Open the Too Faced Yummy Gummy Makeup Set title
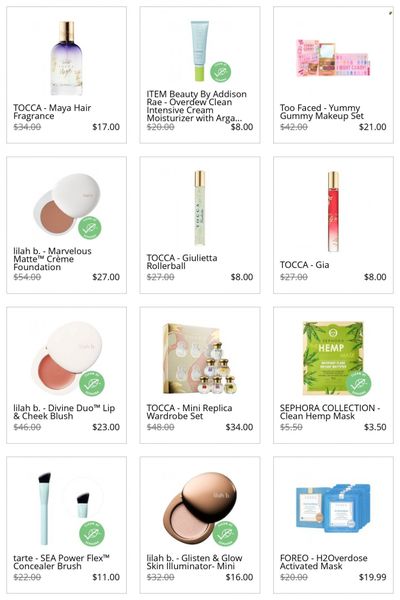Viewport: 400px width, 600px height. point(322,112)
